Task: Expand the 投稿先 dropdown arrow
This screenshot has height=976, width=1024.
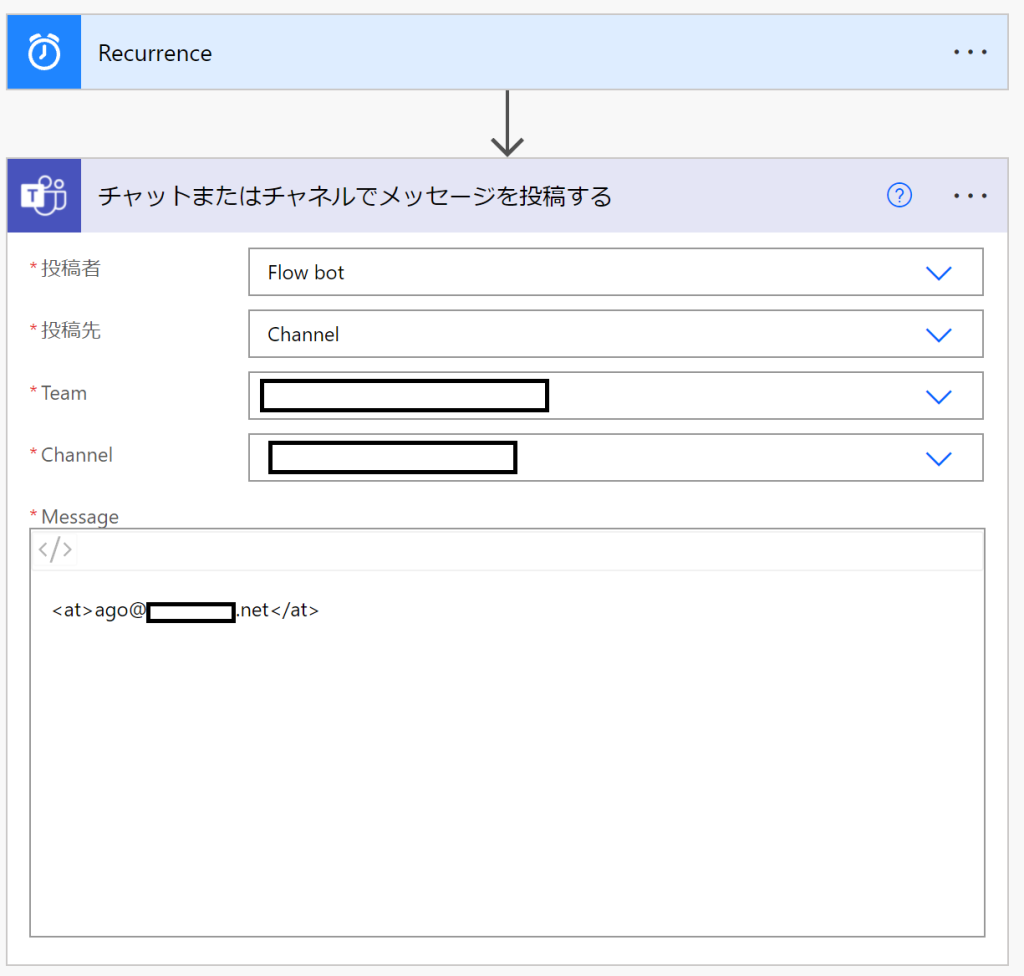Action: [938, 335]
